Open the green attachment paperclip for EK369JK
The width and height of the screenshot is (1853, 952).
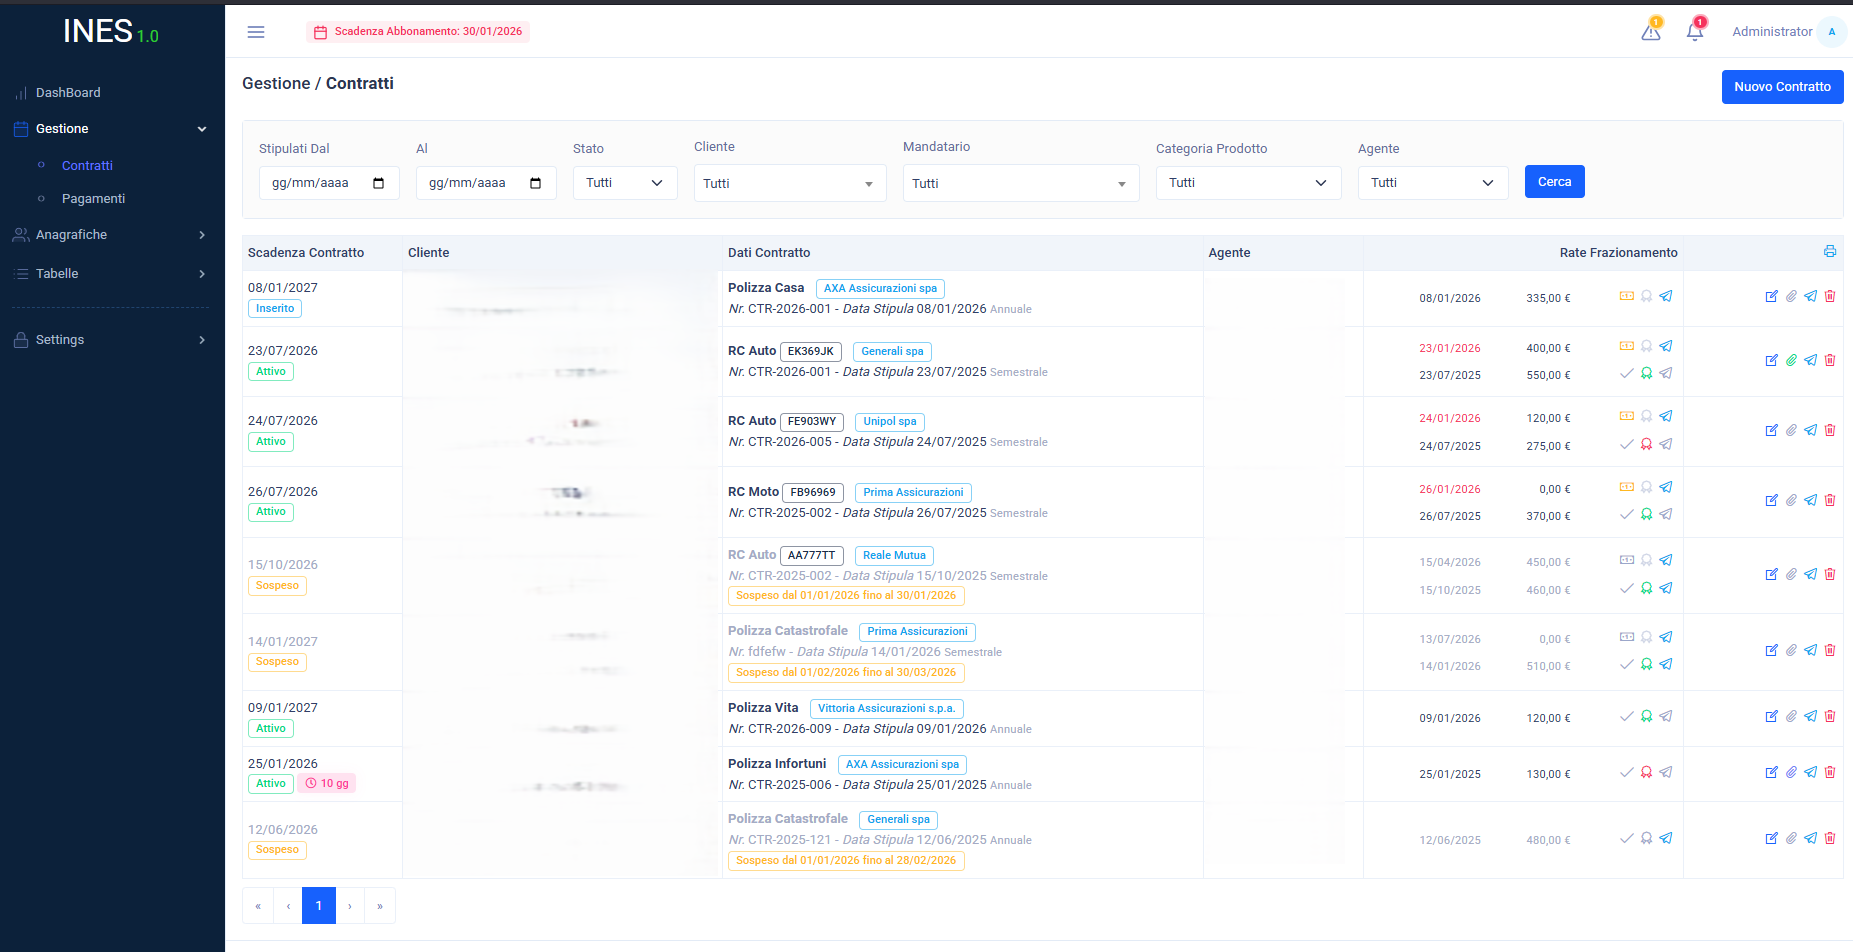click(x=1791, y=360)
